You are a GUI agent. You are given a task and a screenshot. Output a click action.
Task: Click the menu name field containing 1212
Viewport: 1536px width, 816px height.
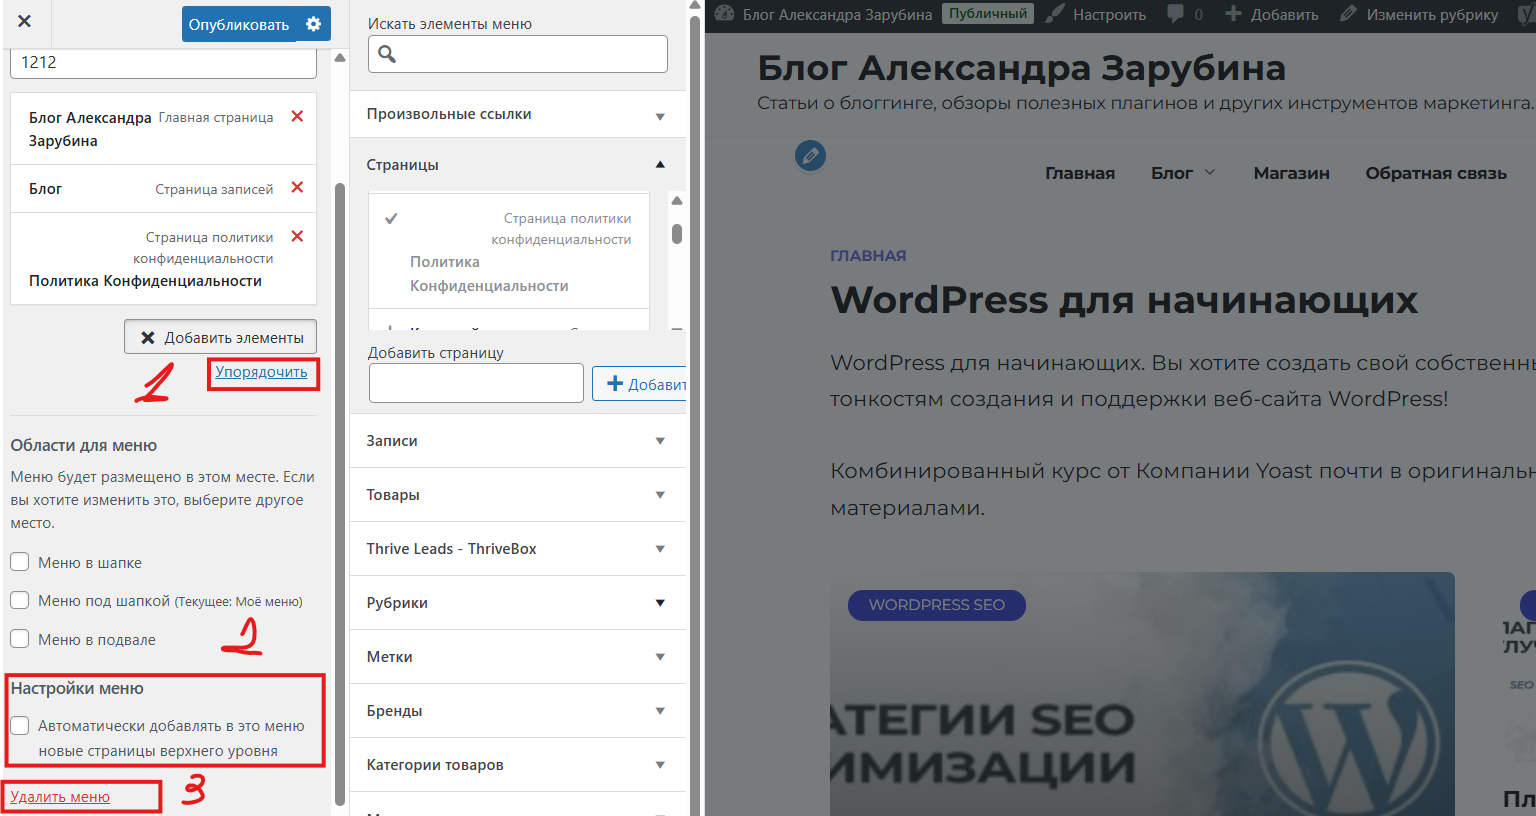click(163, 63)
